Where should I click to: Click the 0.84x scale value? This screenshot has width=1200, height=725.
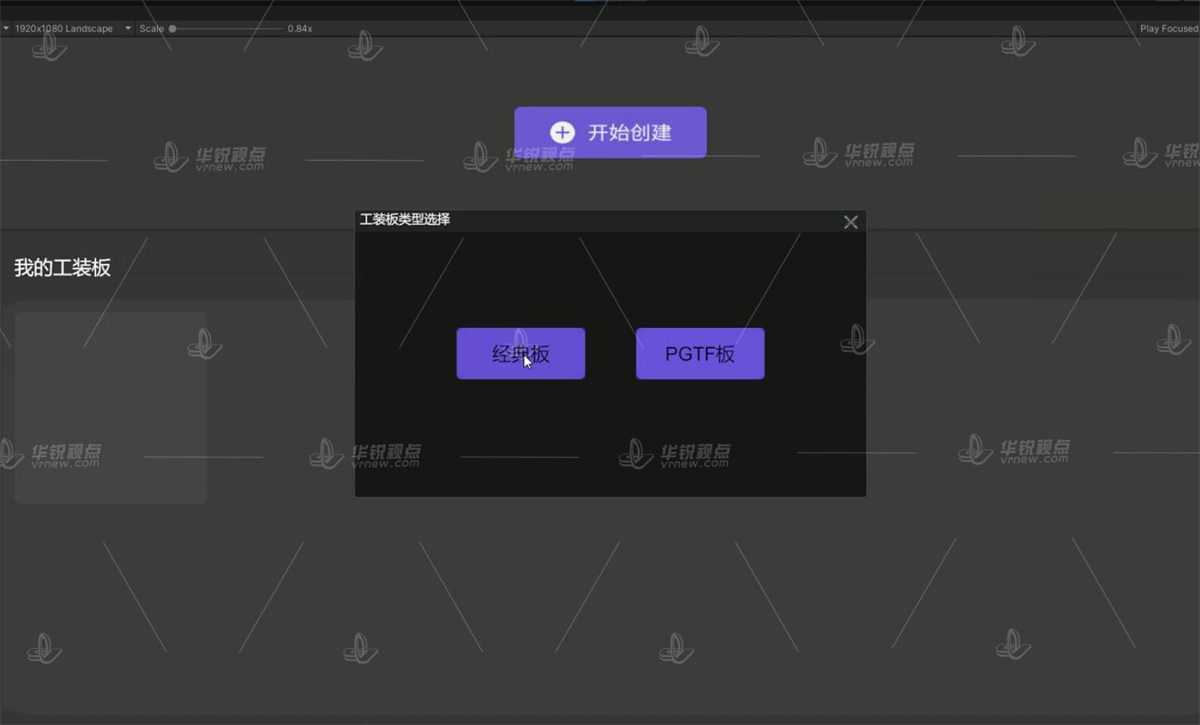300,28
